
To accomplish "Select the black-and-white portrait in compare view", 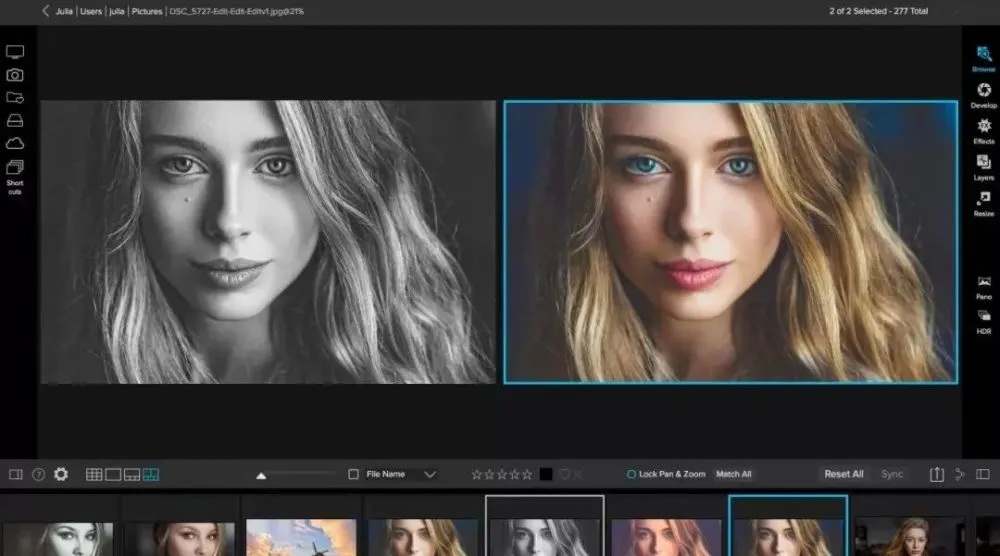I will [268, 242].
